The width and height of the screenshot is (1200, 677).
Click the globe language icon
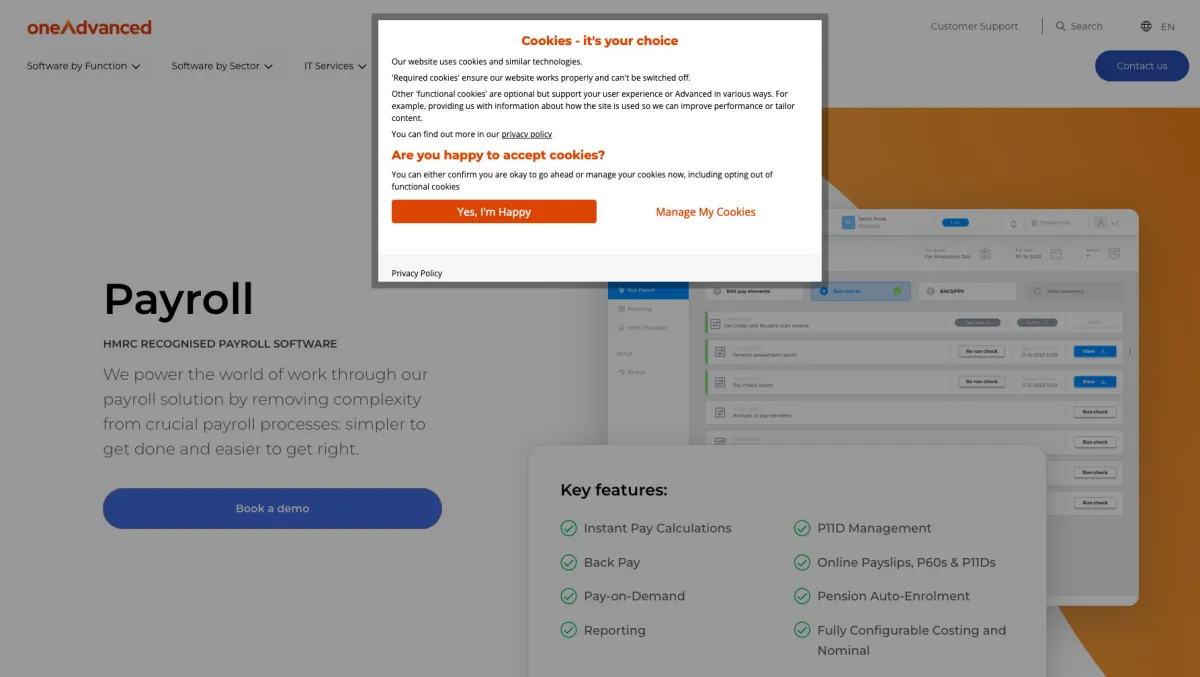(x=1146, y=27)
